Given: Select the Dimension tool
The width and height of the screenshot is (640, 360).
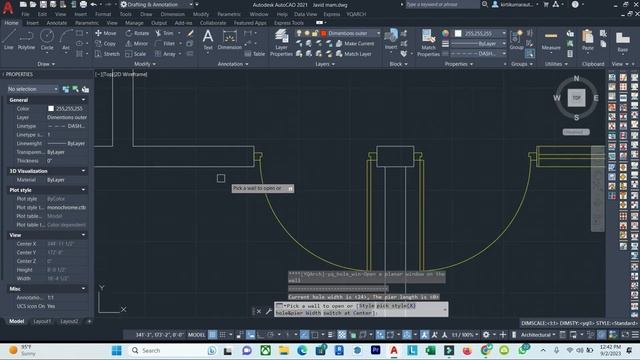Looking at the screenshot, I should (229, 40).
